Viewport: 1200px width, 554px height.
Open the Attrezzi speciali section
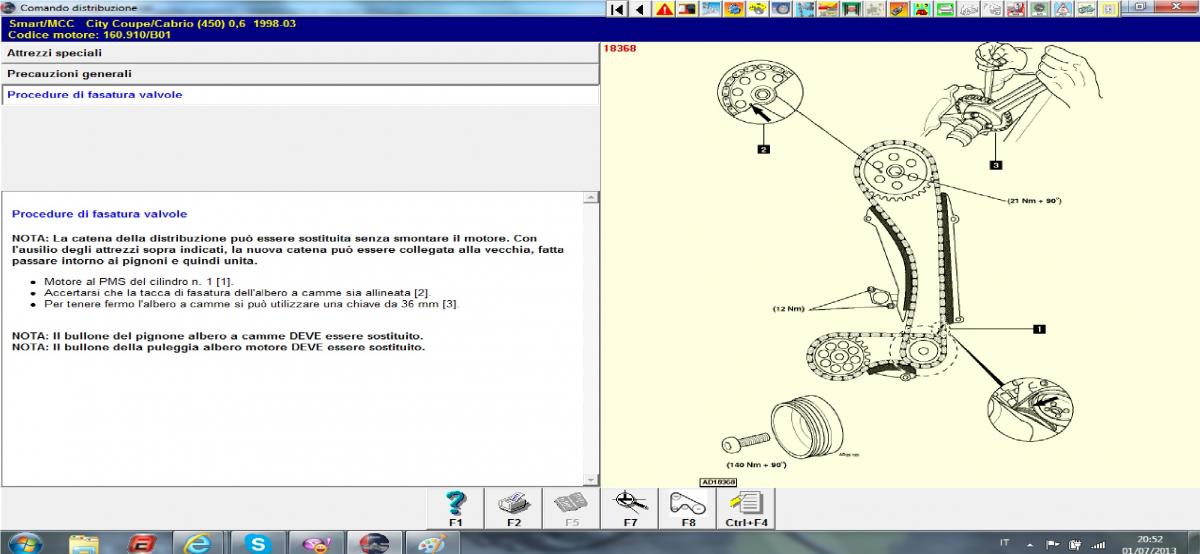pyautogui.click(x=300, y=53)
